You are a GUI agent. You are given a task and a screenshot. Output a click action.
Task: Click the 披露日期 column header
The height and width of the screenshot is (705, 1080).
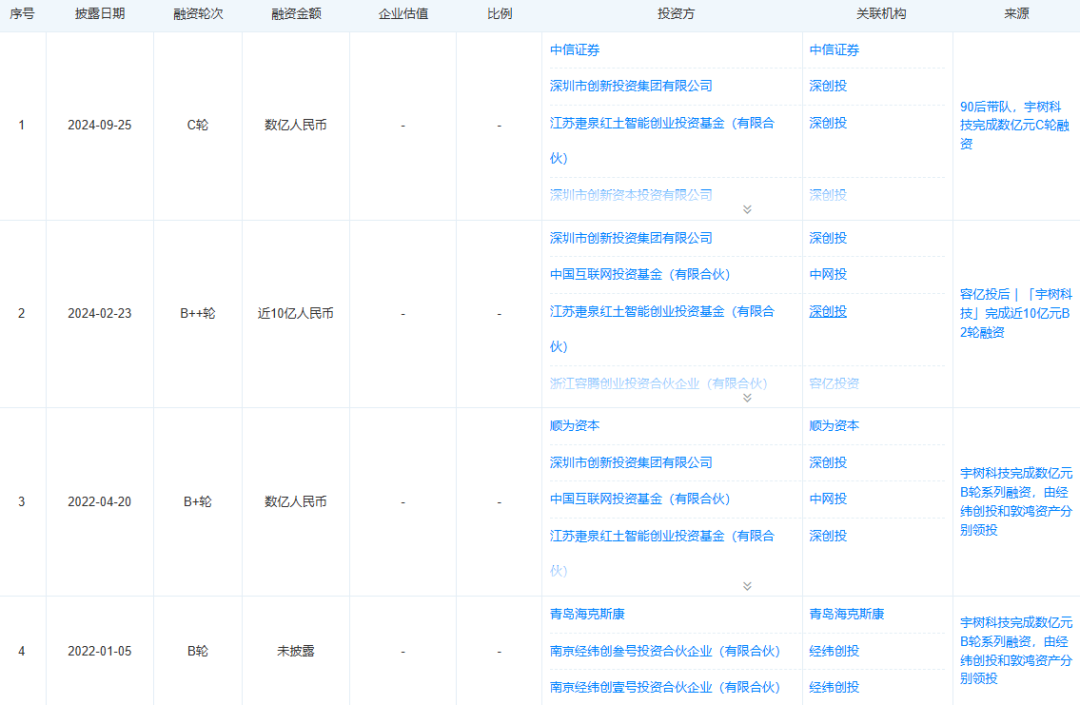pyautogui.click(x=100, y=14)
